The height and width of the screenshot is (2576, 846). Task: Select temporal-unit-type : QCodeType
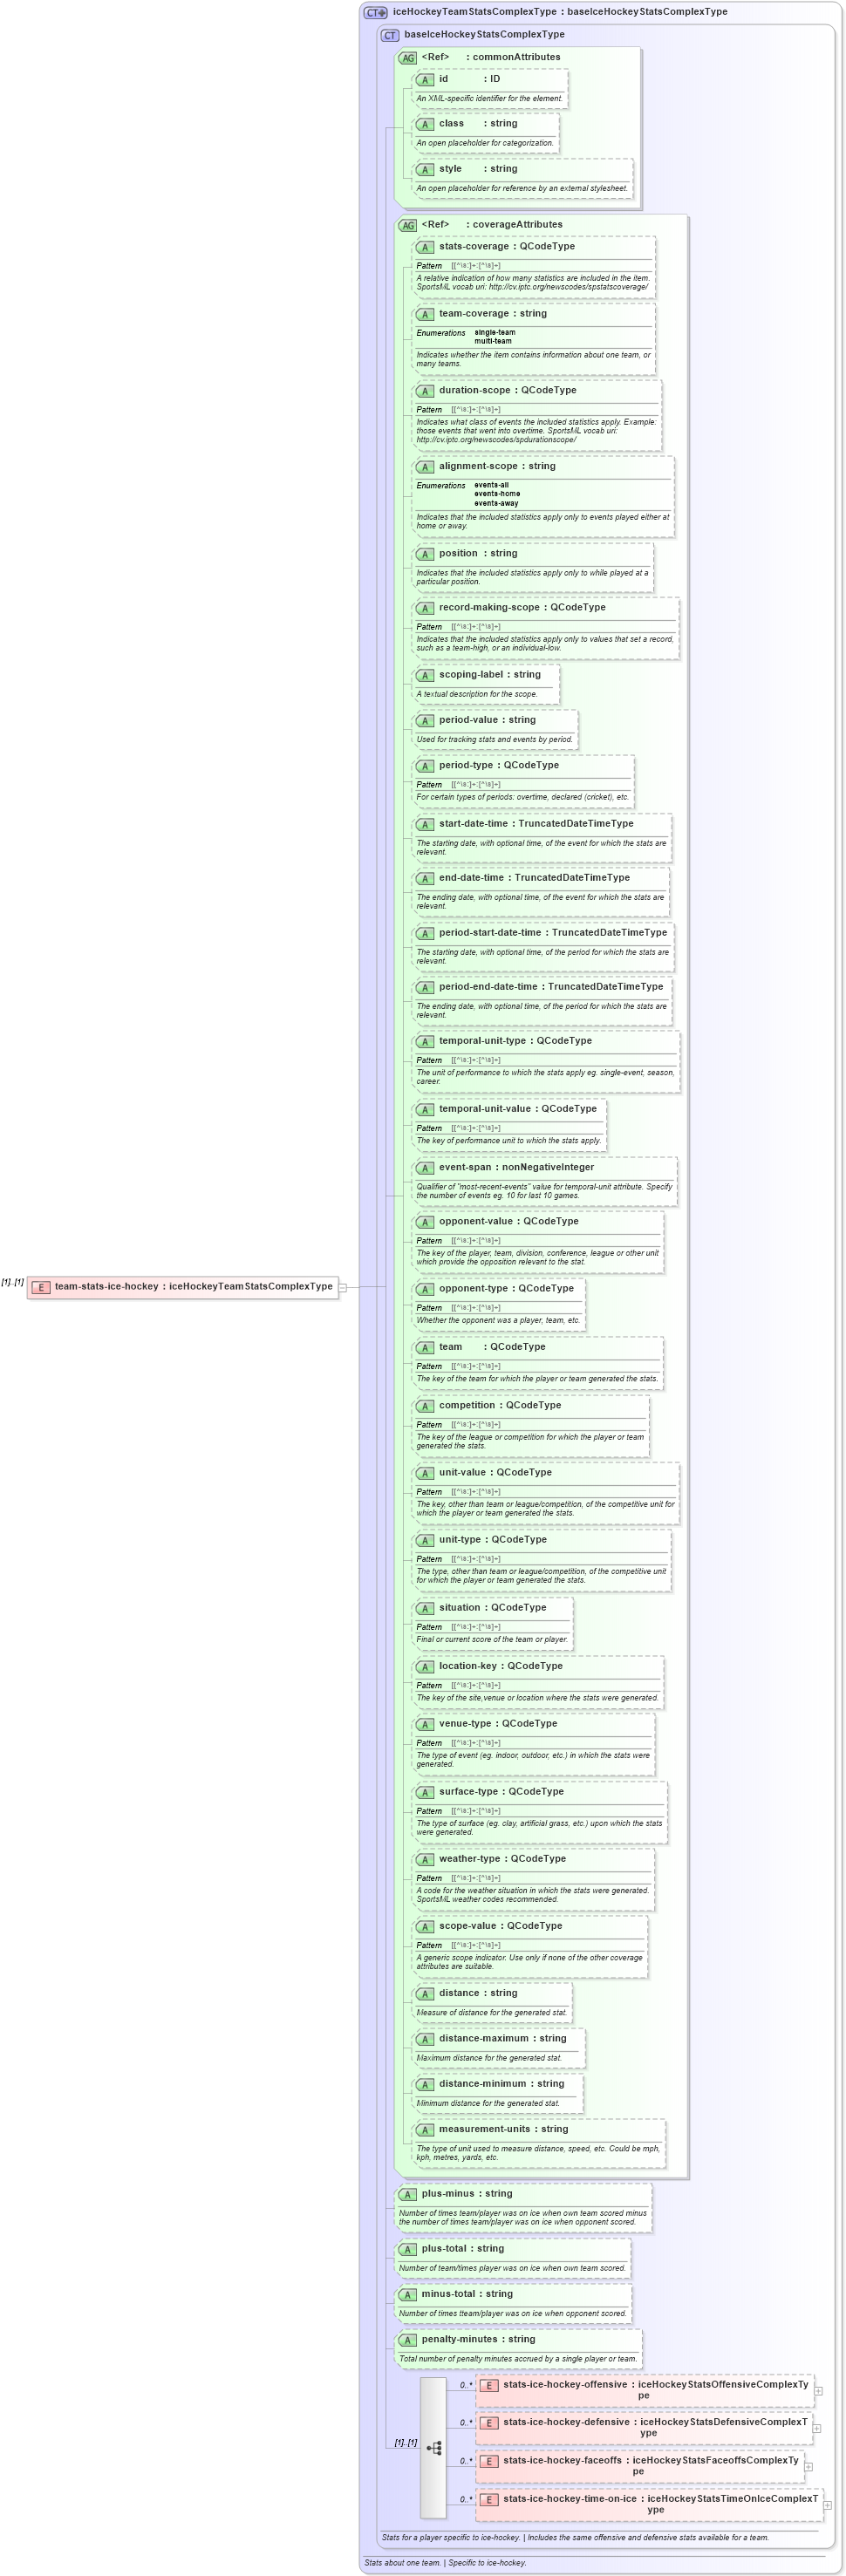coord(515,1041)
